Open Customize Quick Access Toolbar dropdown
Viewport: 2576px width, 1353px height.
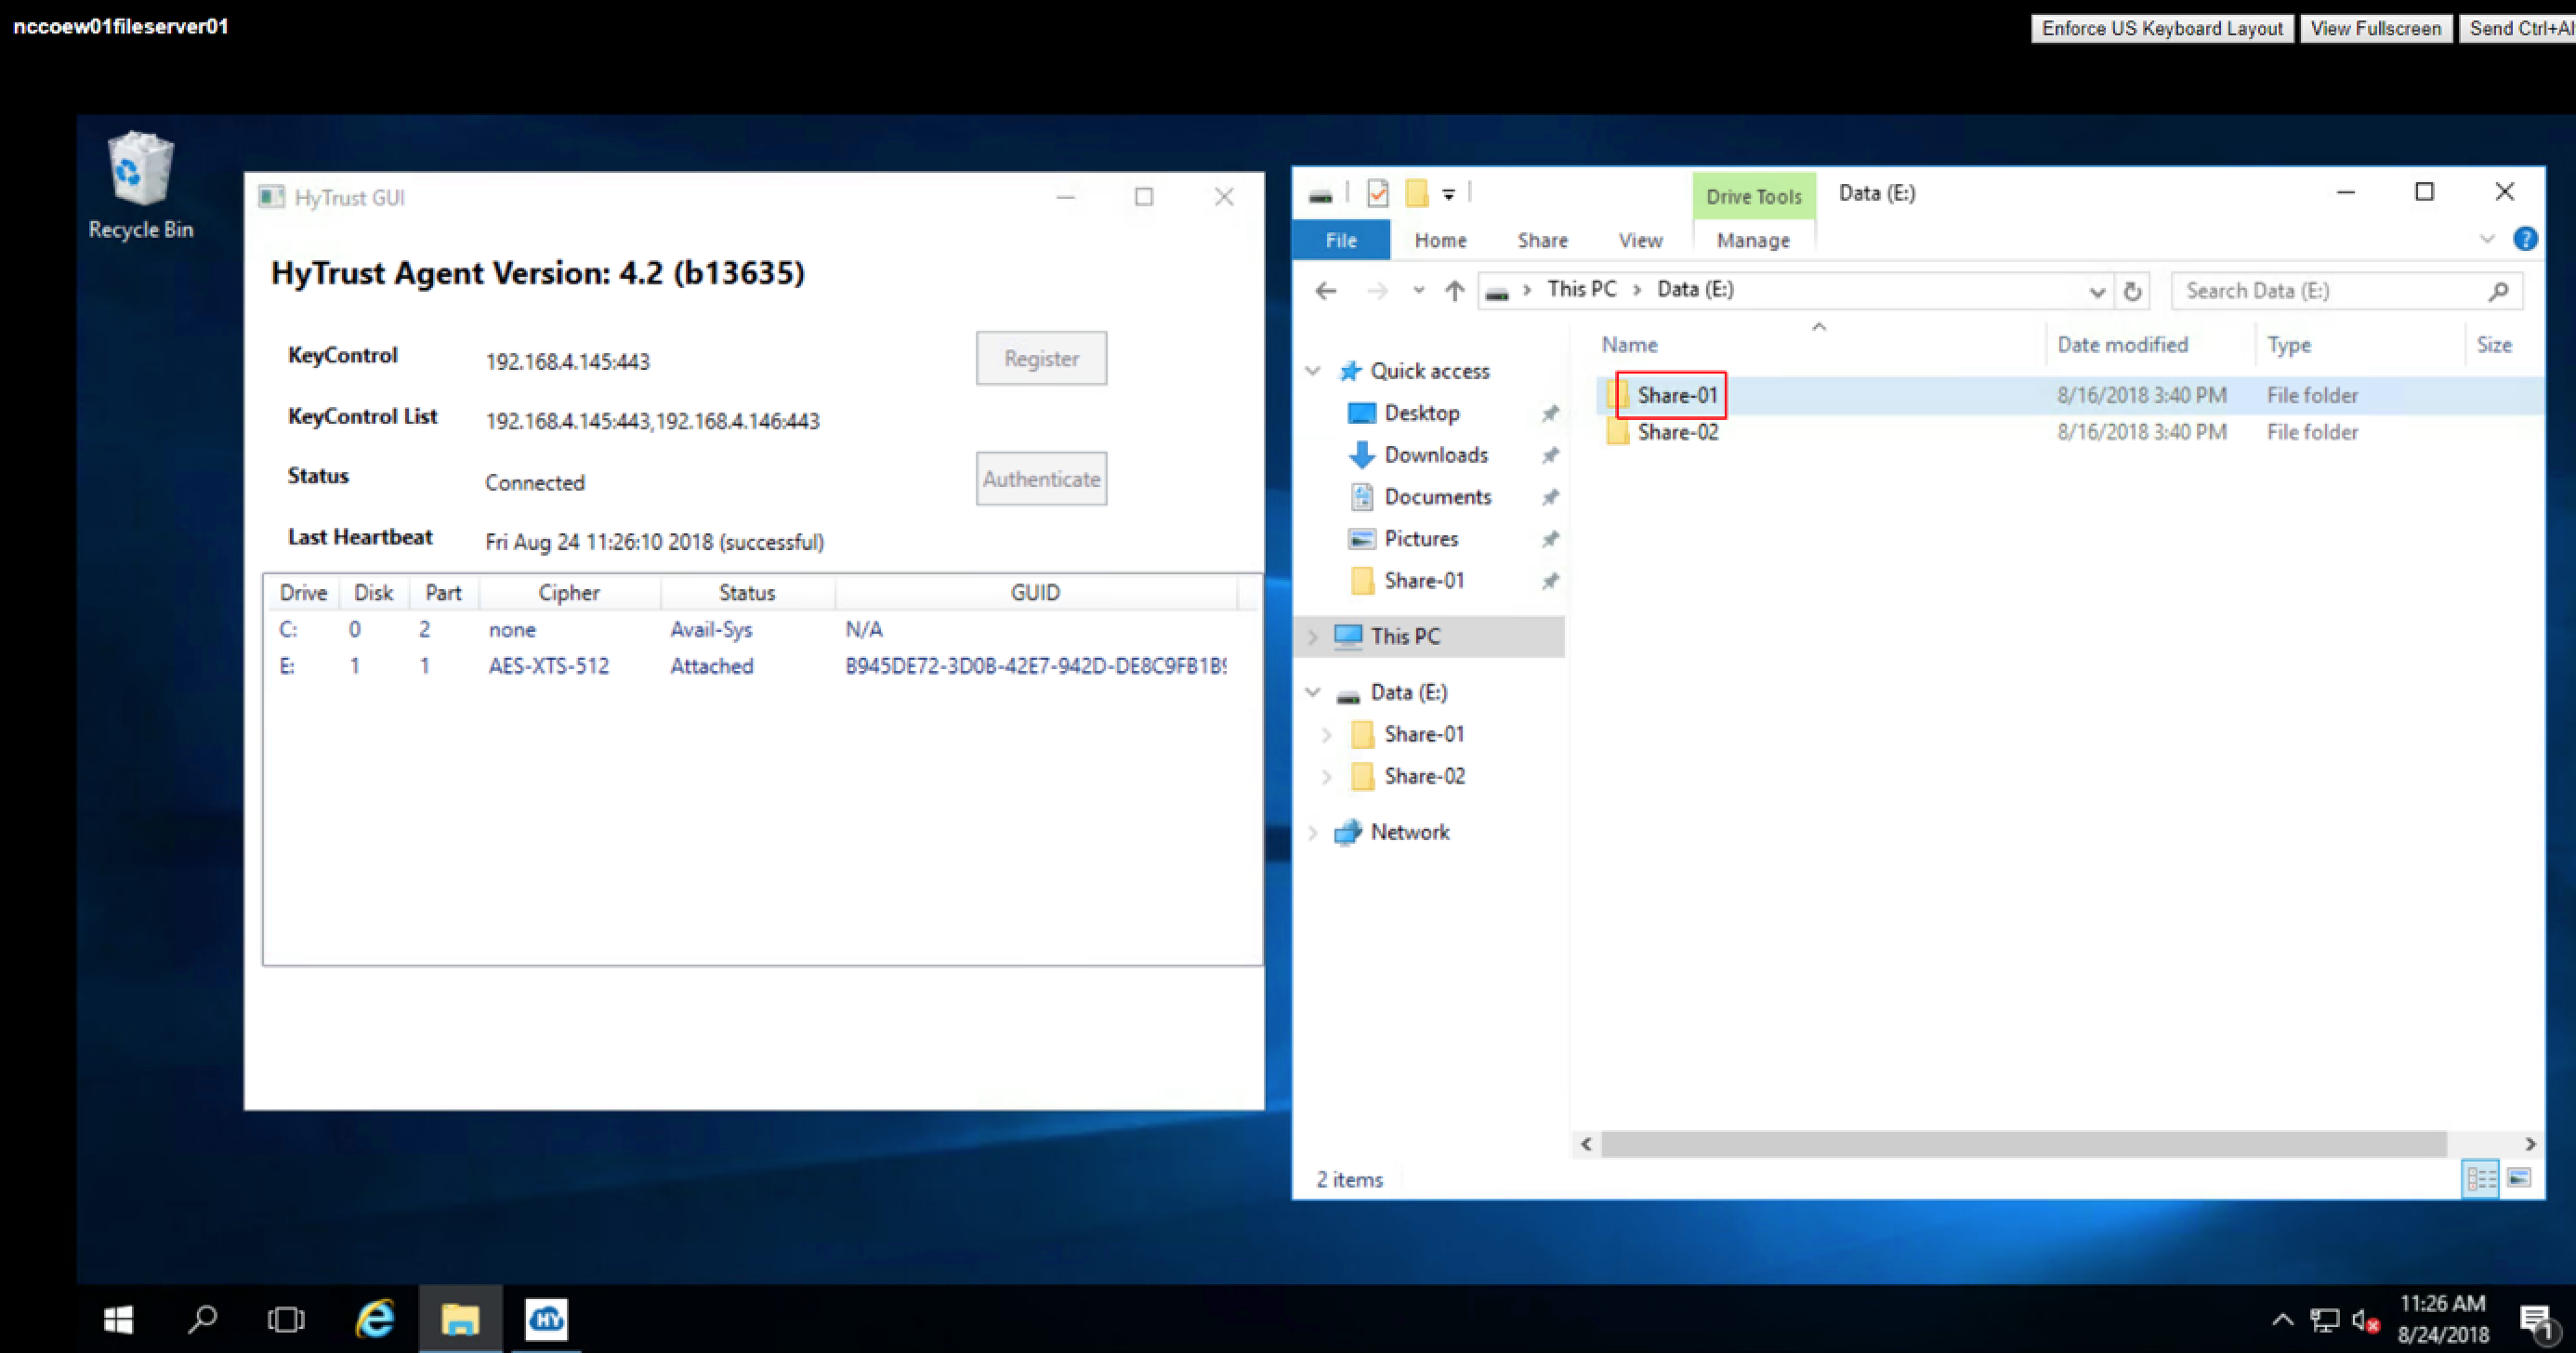coord(1448,195)
